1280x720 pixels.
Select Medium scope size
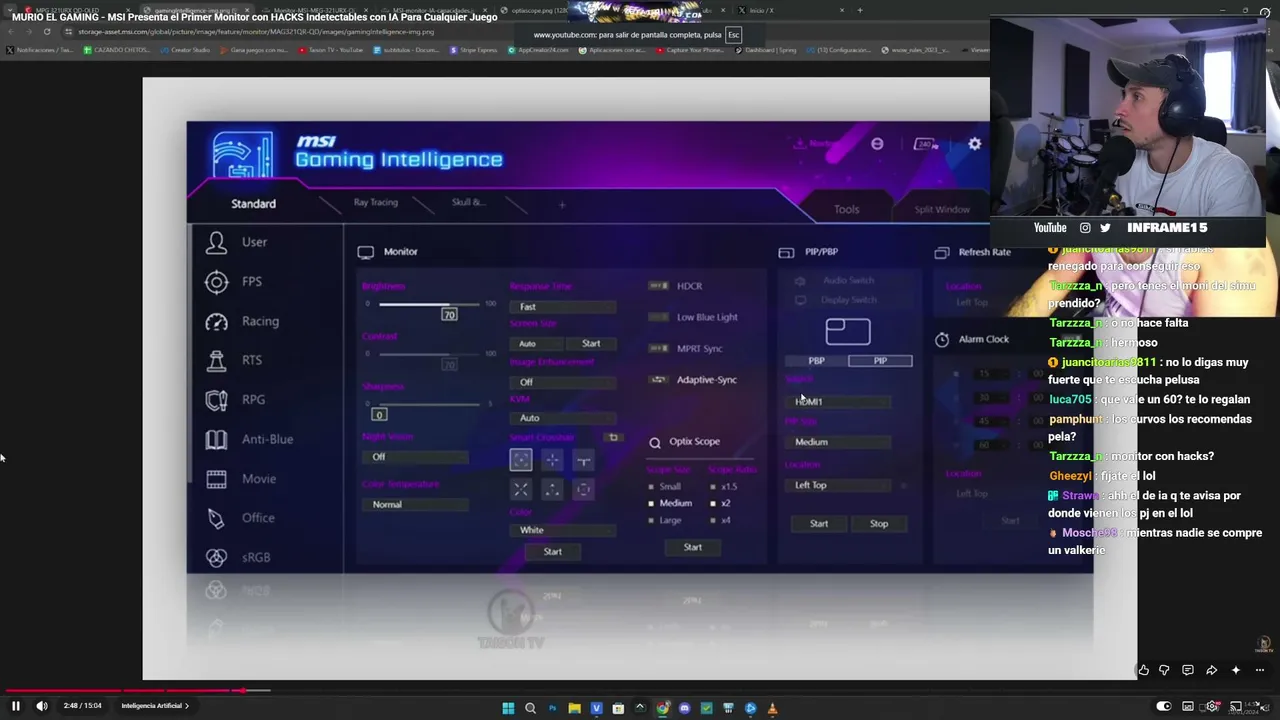click(x=670, y=503)
